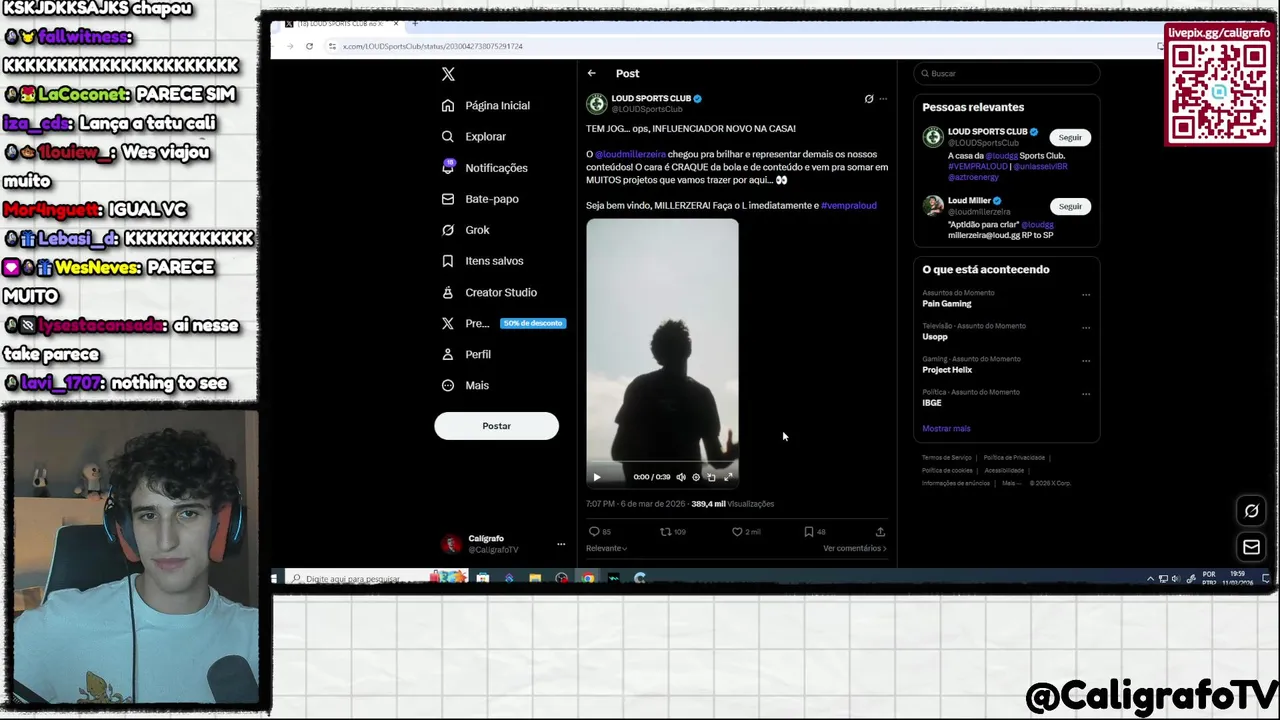Image resolution: width=1280 pixels, height=720 pixels.
Task: Play the post video
Action: 597,477
